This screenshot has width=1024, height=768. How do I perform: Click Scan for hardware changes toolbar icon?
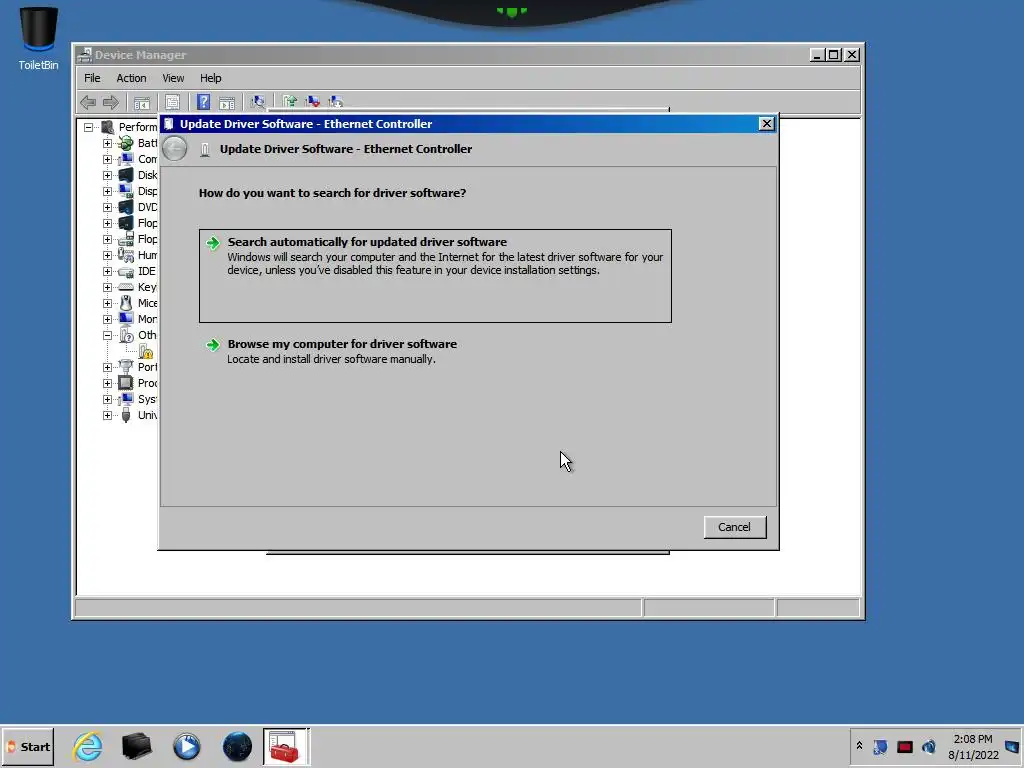tap(258, 102)
